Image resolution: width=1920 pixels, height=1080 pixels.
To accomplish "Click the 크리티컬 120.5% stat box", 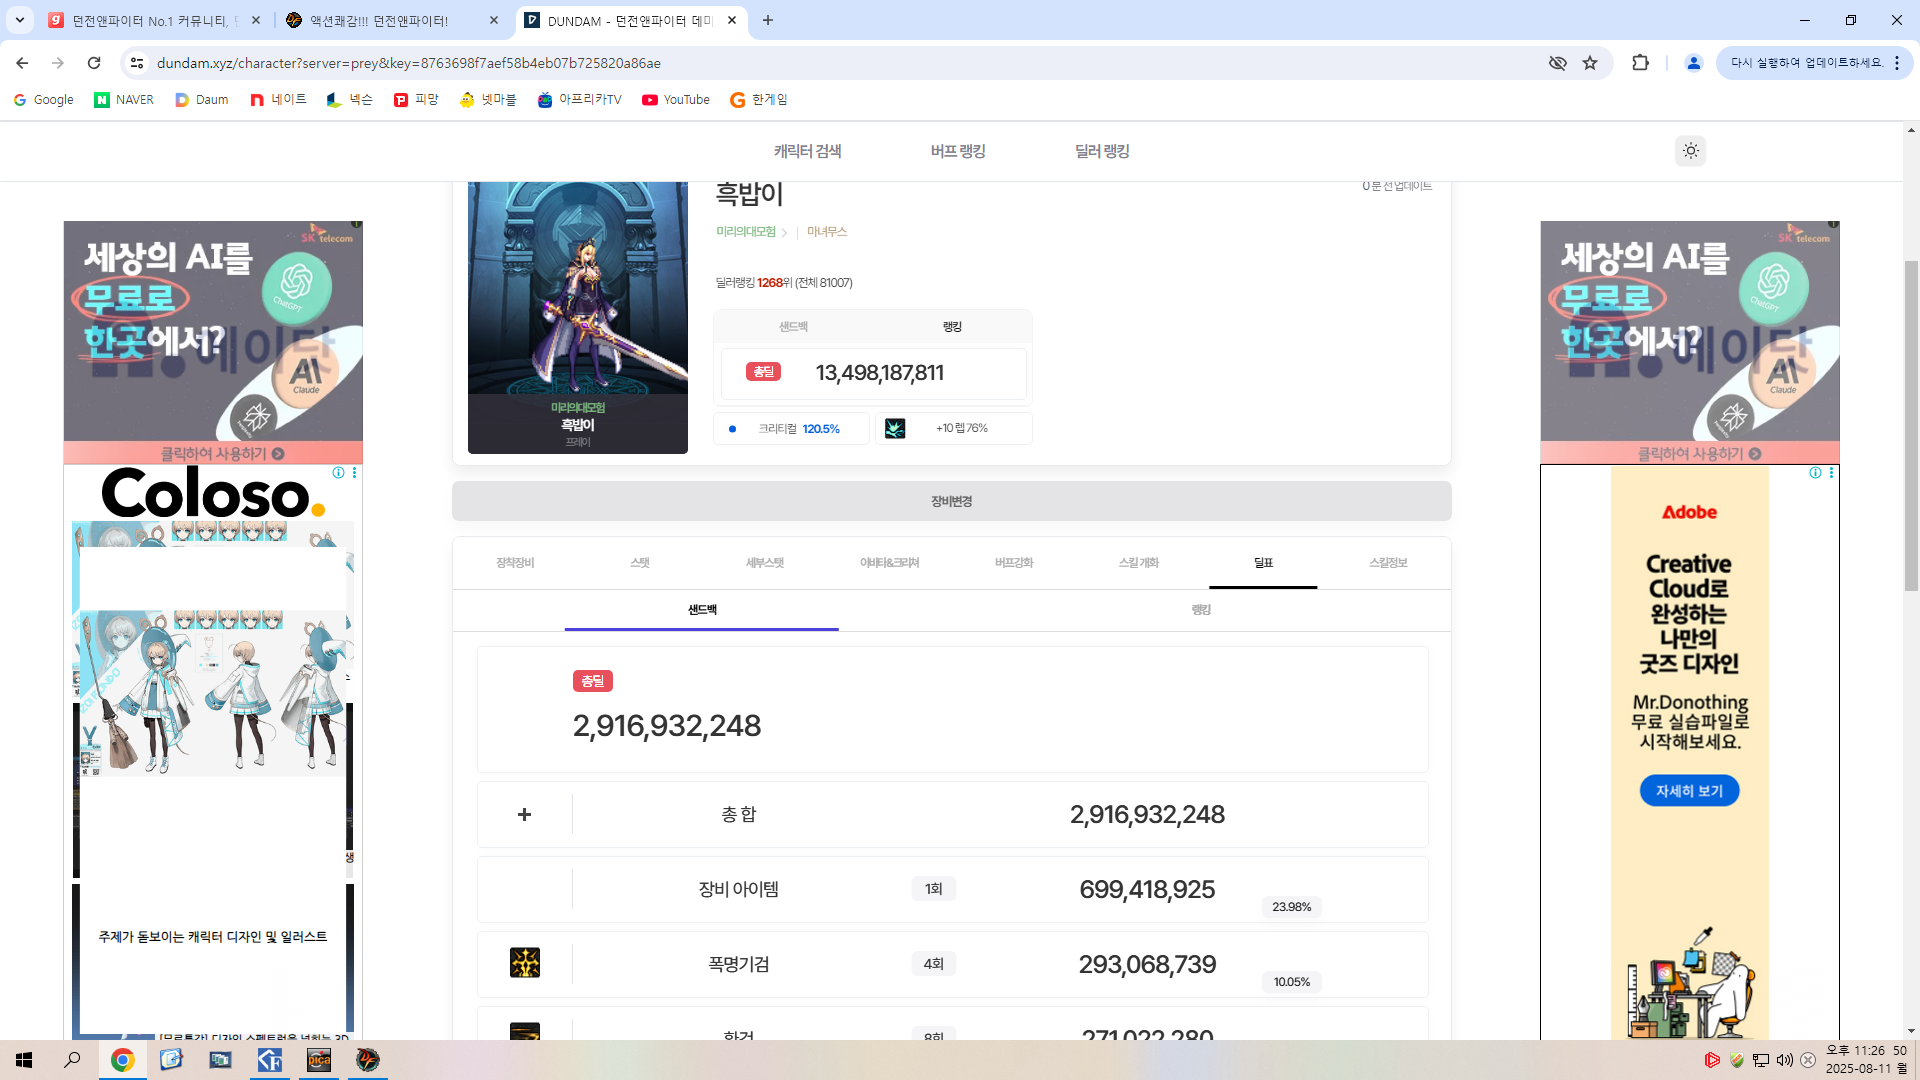I will tap(791, 428).
